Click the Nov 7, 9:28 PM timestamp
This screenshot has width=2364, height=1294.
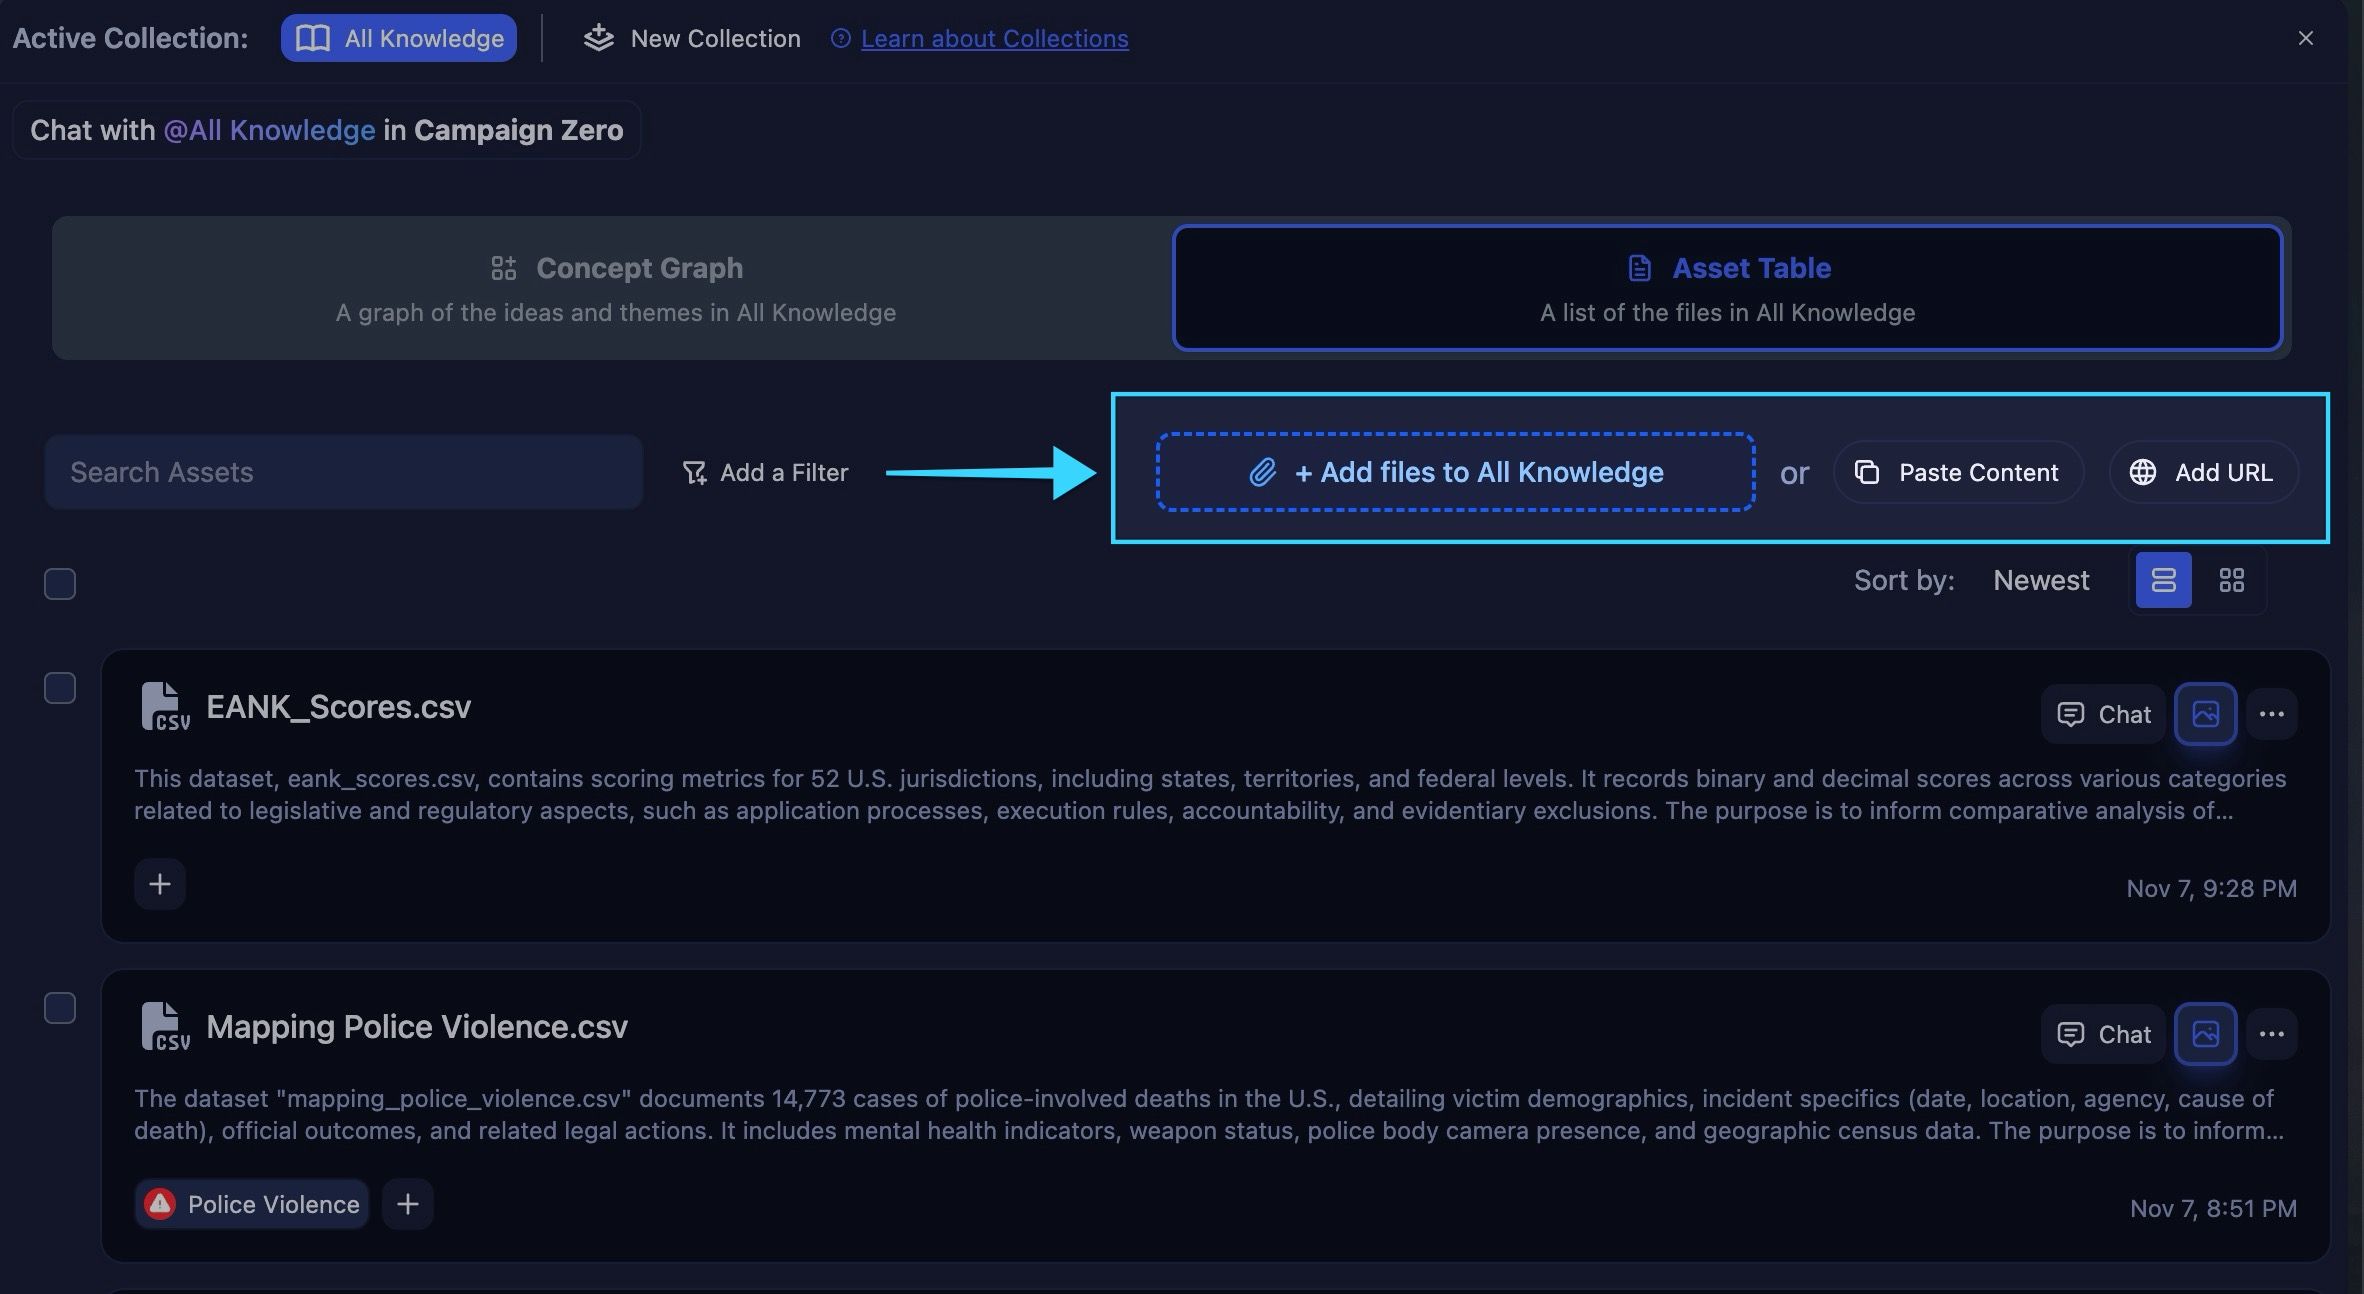point(2211,888)
